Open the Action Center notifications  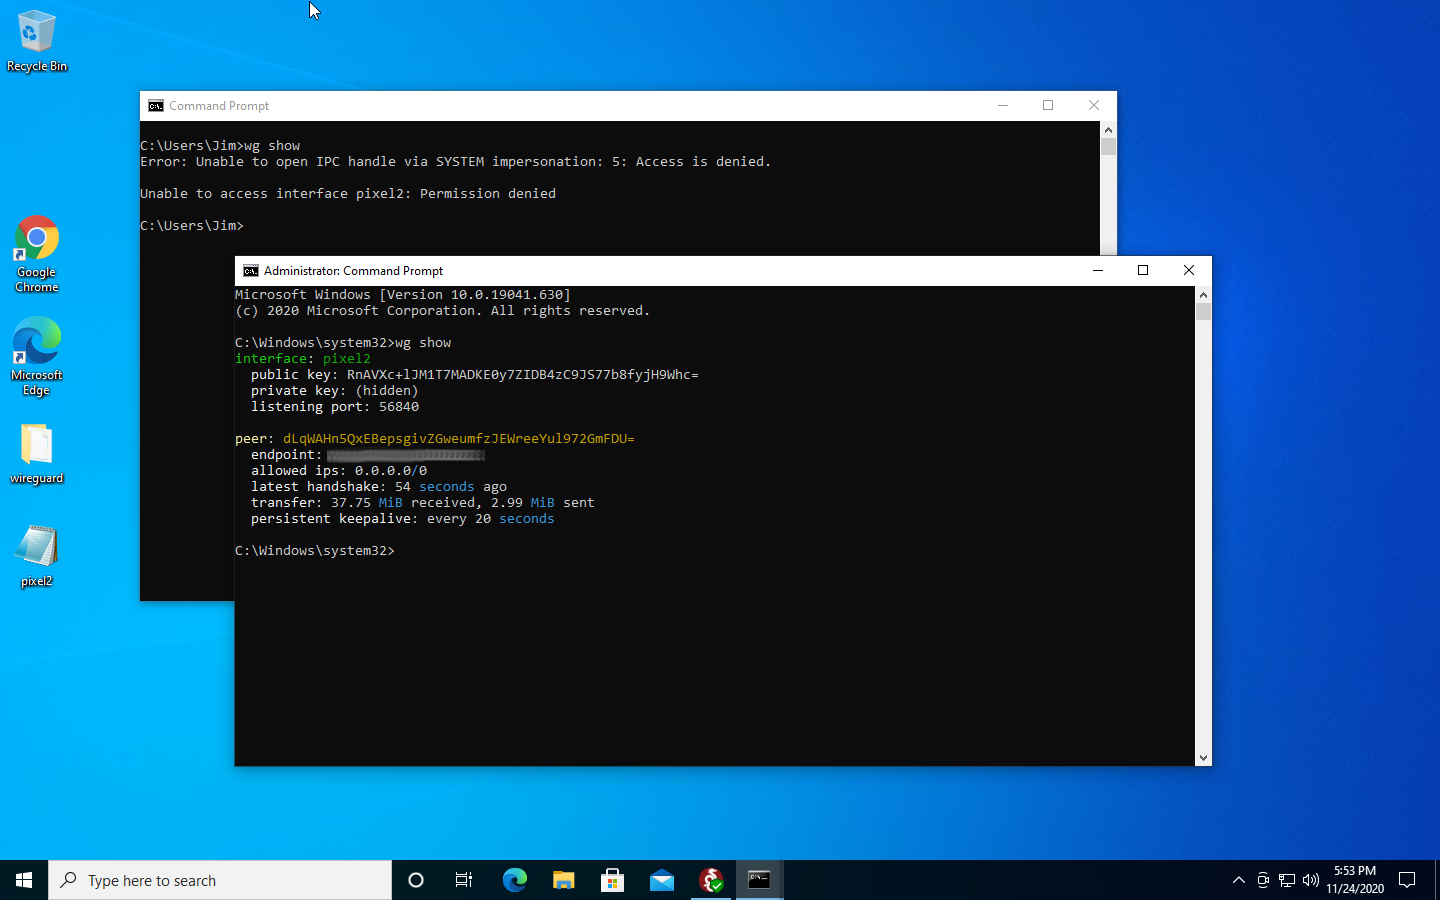click(1408, 881)
